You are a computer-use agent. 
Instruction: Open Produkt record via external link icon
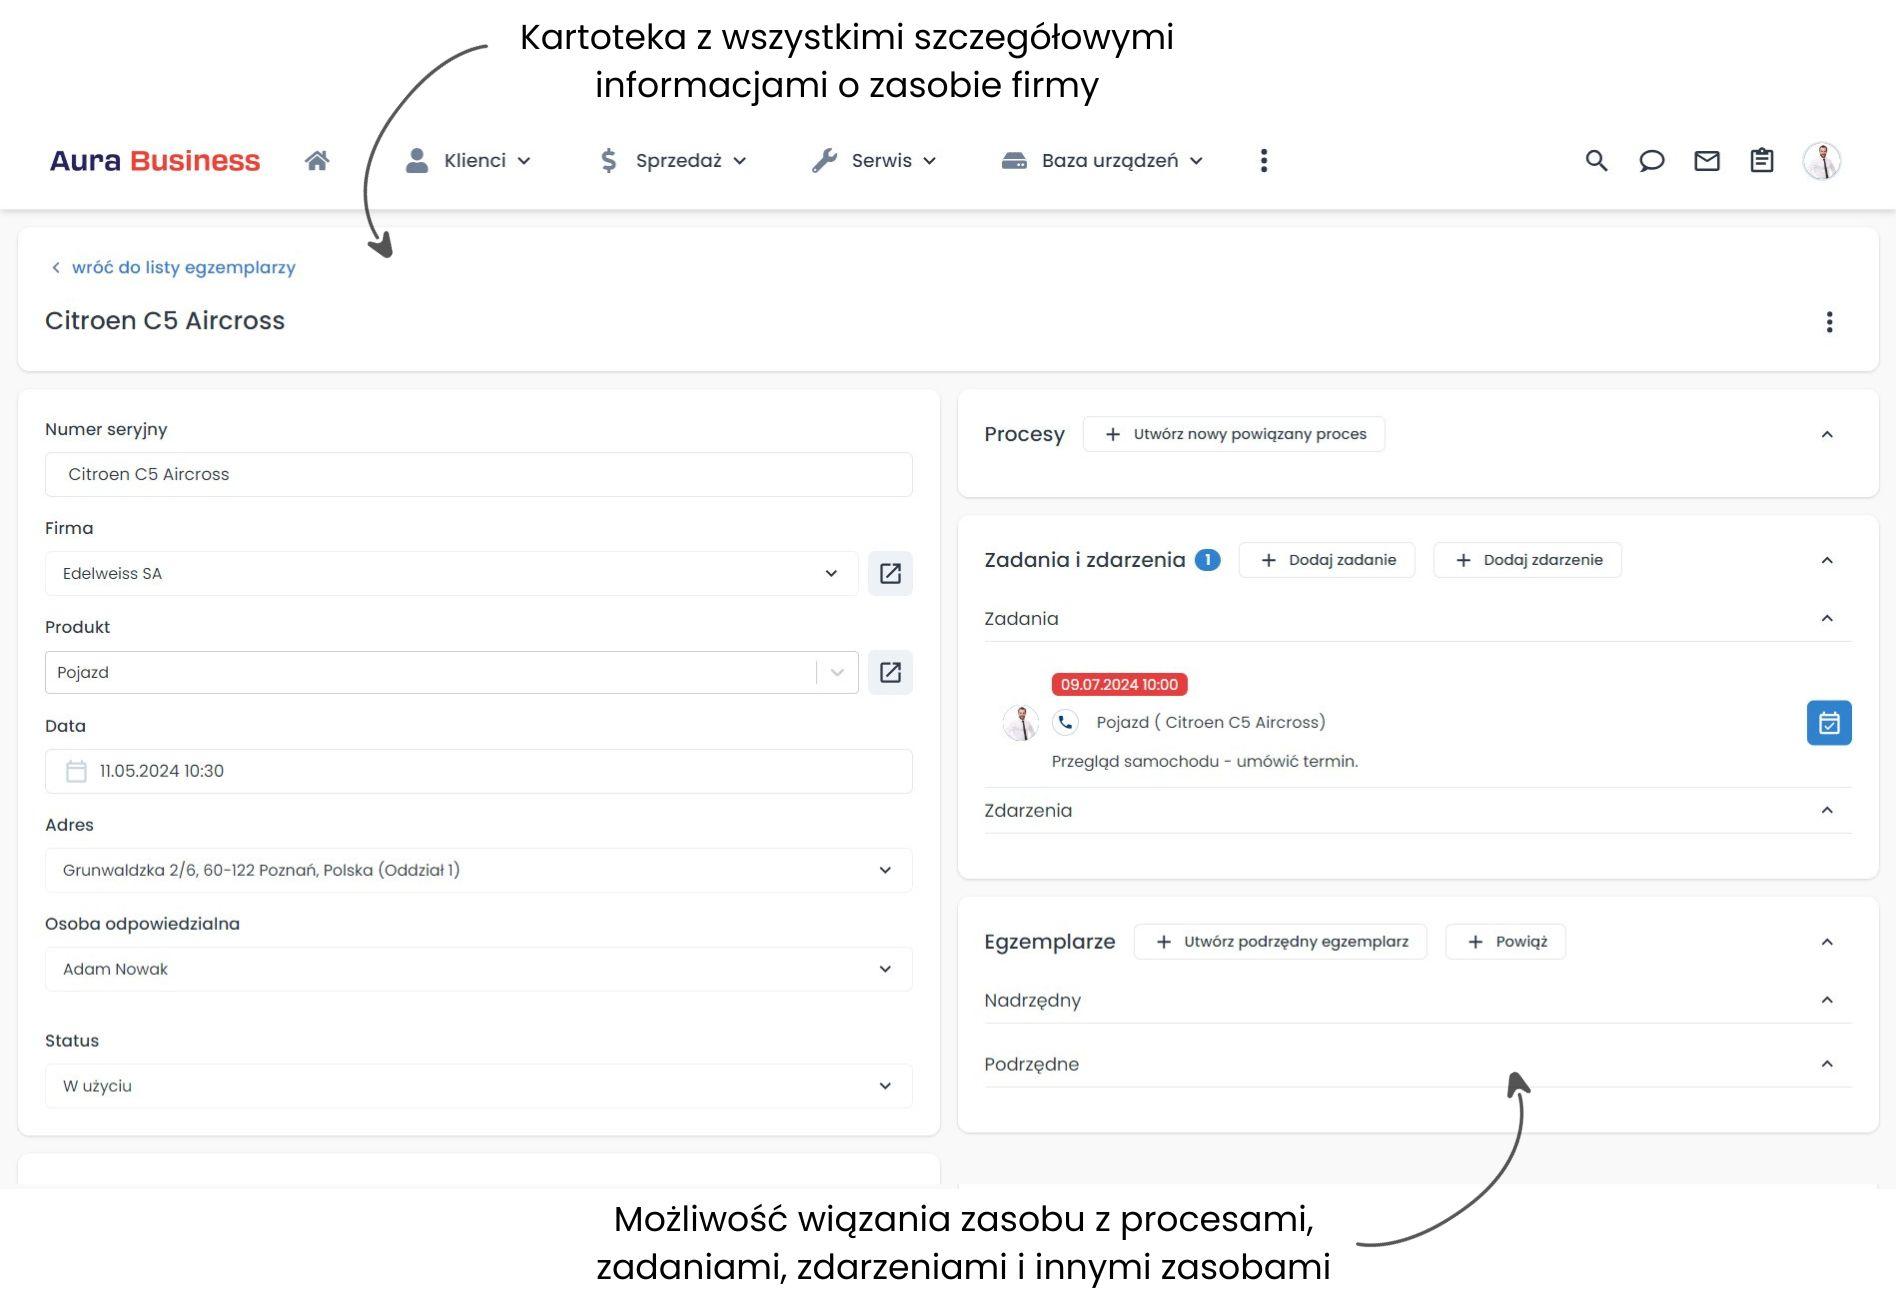tap(890, 673)
